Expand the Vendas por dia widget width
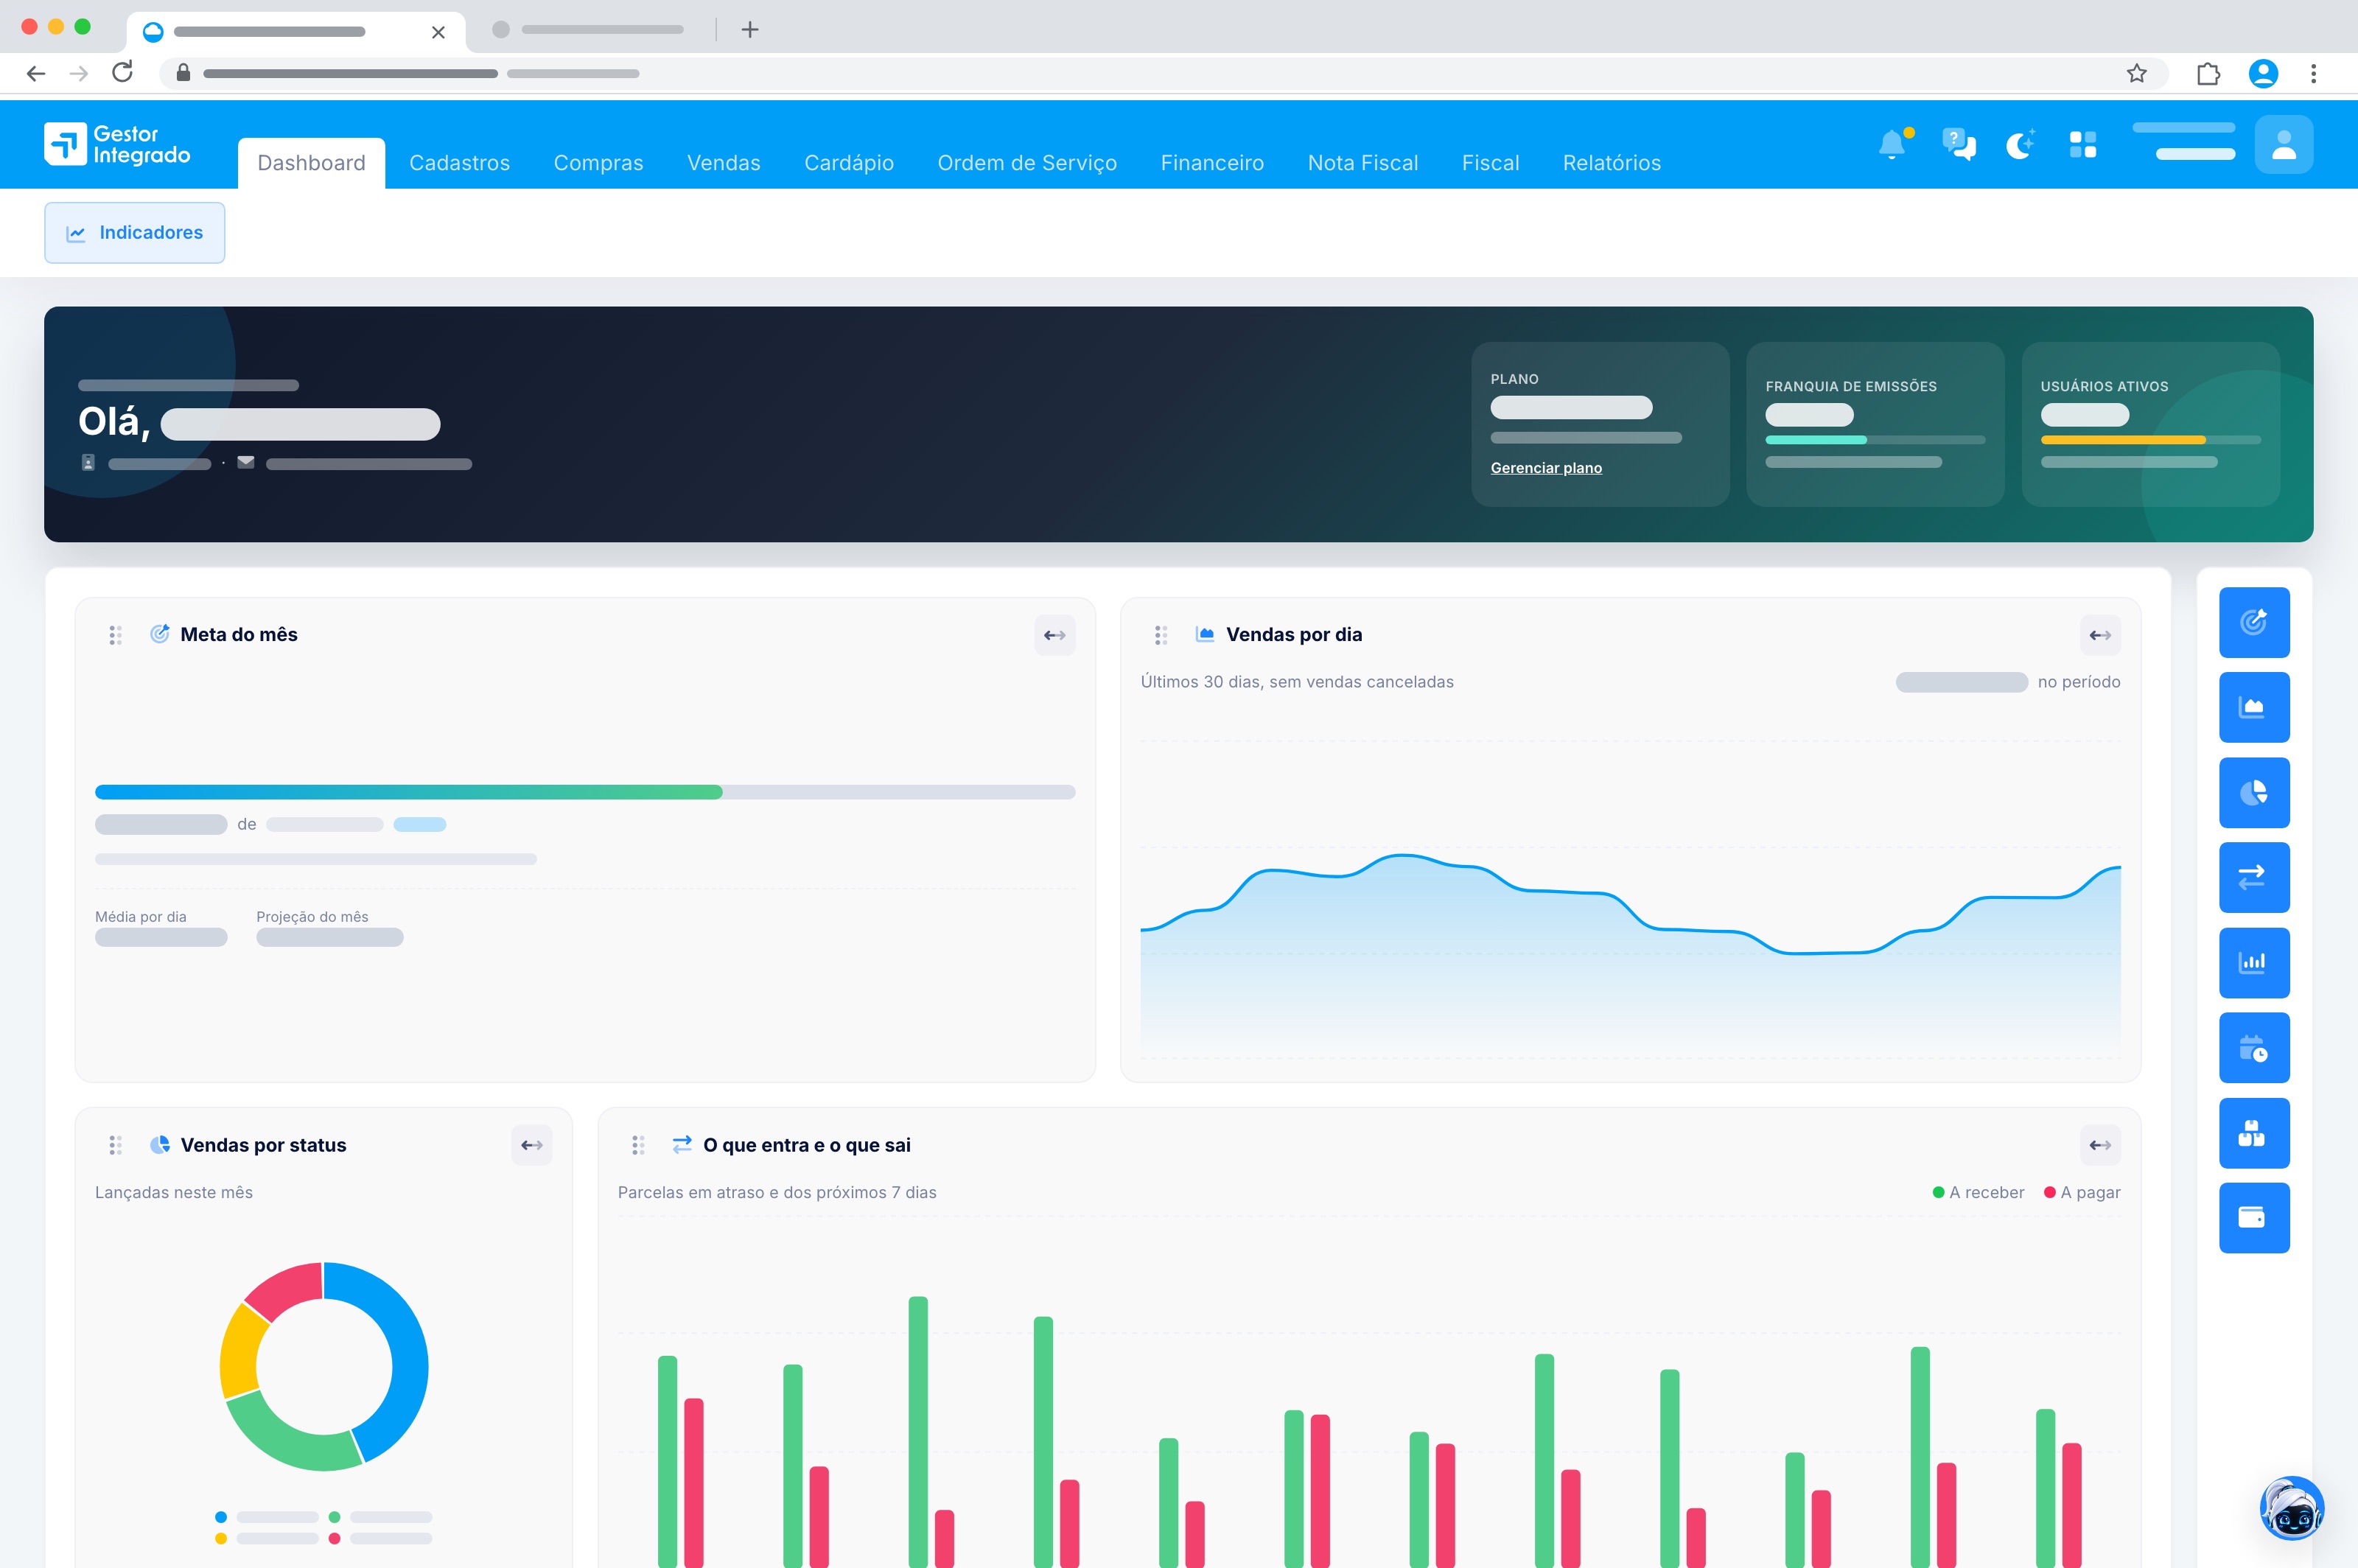 tap(2100, 635)
